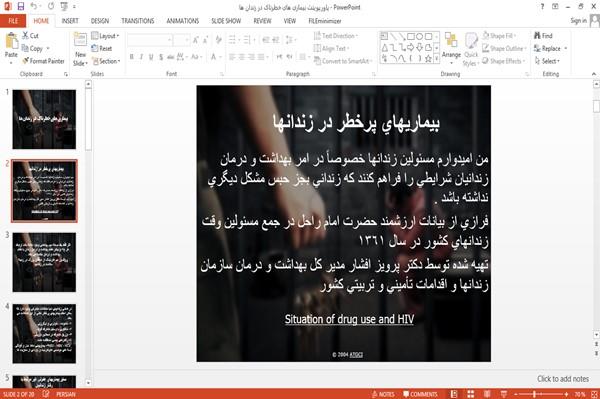Follow the Situation of drug use and HIV link
Screen dimensions: 600x399
pyautogui.click(x=349, y=319)
